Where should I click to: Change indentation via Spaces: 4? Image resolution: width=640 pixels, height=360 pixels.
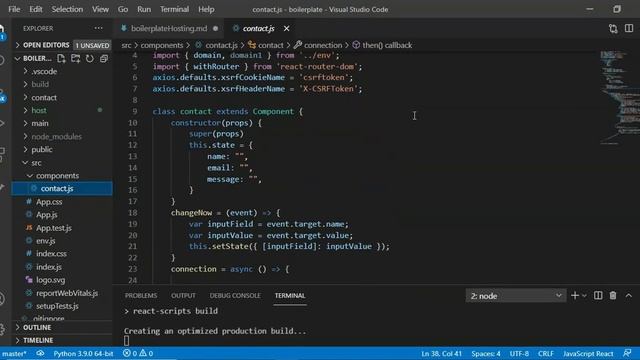point(486,353)
